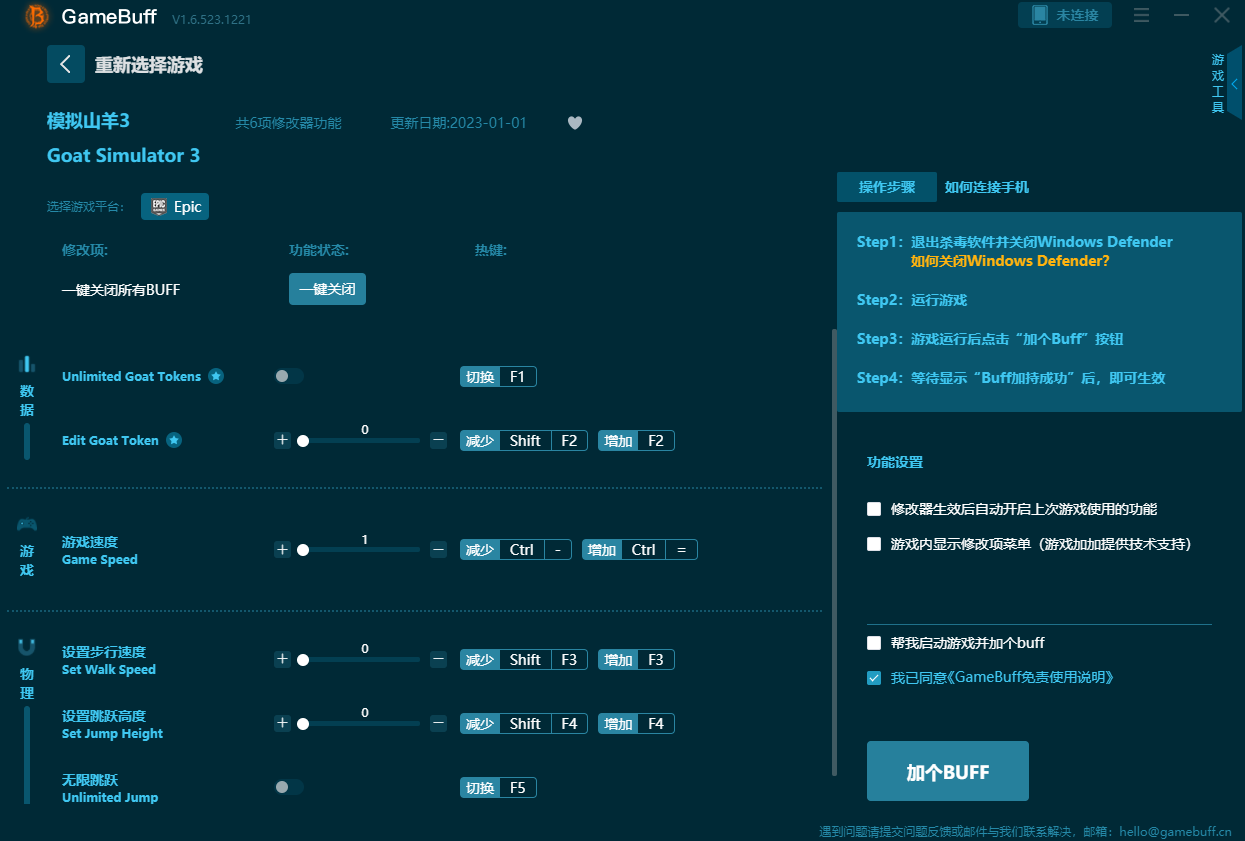
Task: Minimize the GameBuff window
Action: pyautogui.click(x=1181, y=15)
